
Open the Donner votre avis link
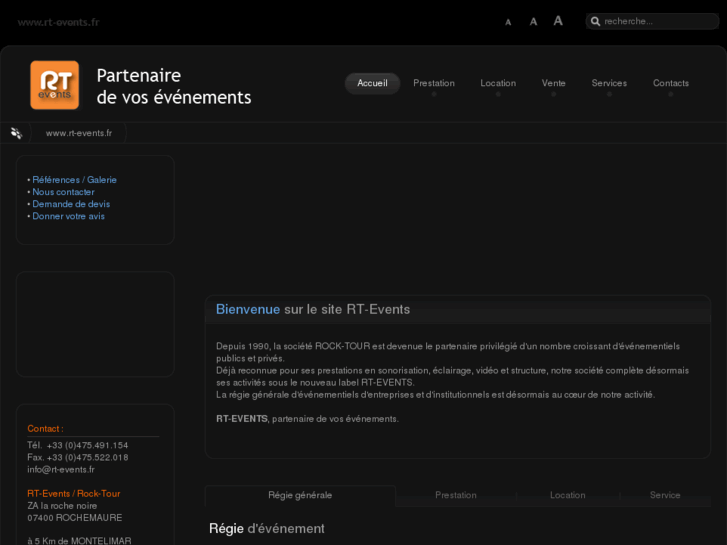pos(68,216)
